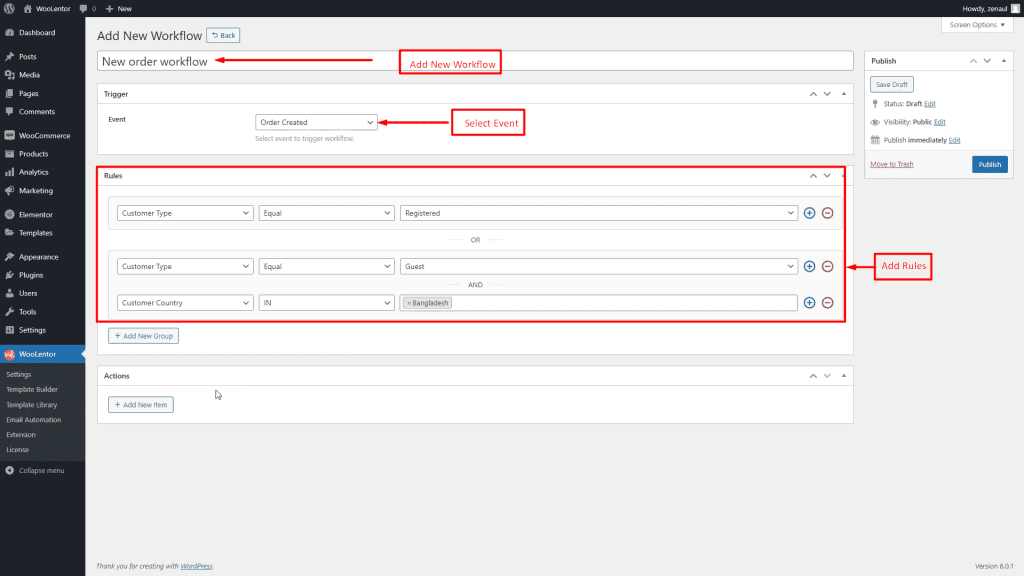The image size is (1024, 576).
Task: Click the minus icon on Registered rule row
Action: coord(827,213)
